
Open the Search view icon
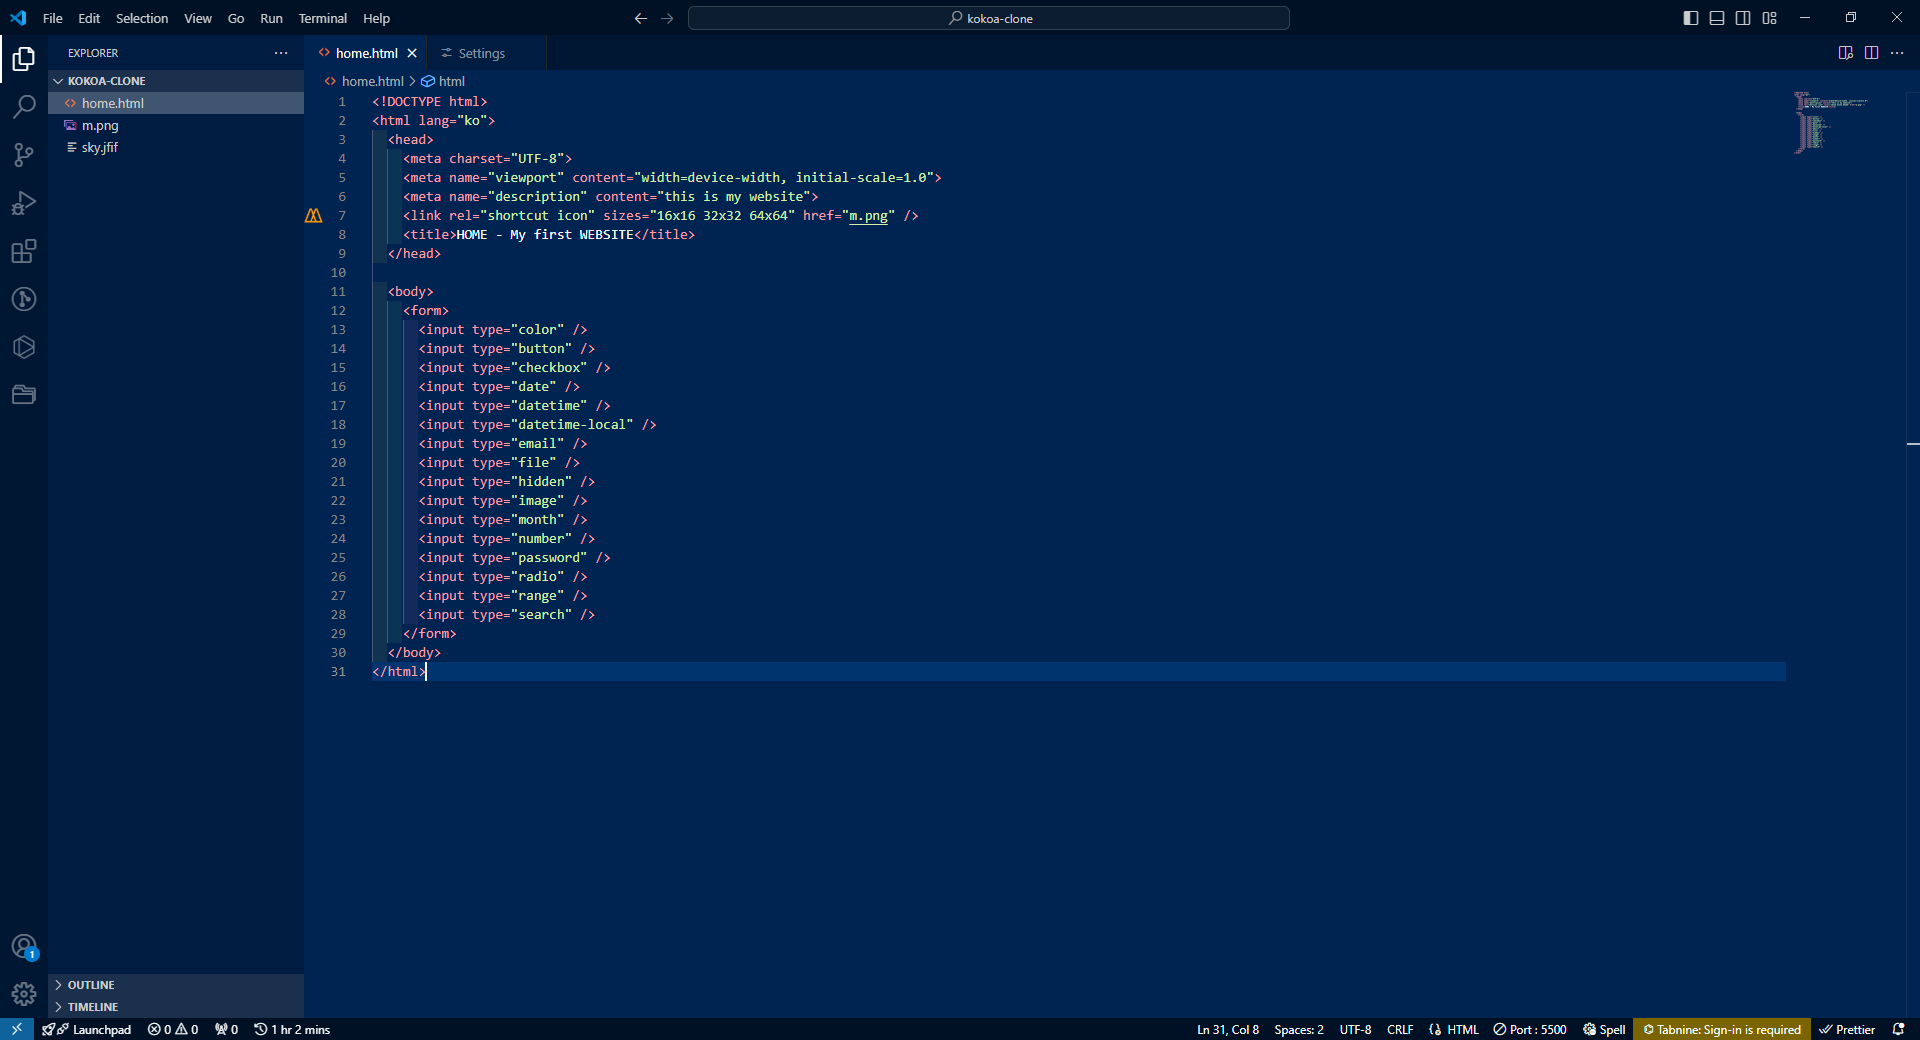click(24, 106)
